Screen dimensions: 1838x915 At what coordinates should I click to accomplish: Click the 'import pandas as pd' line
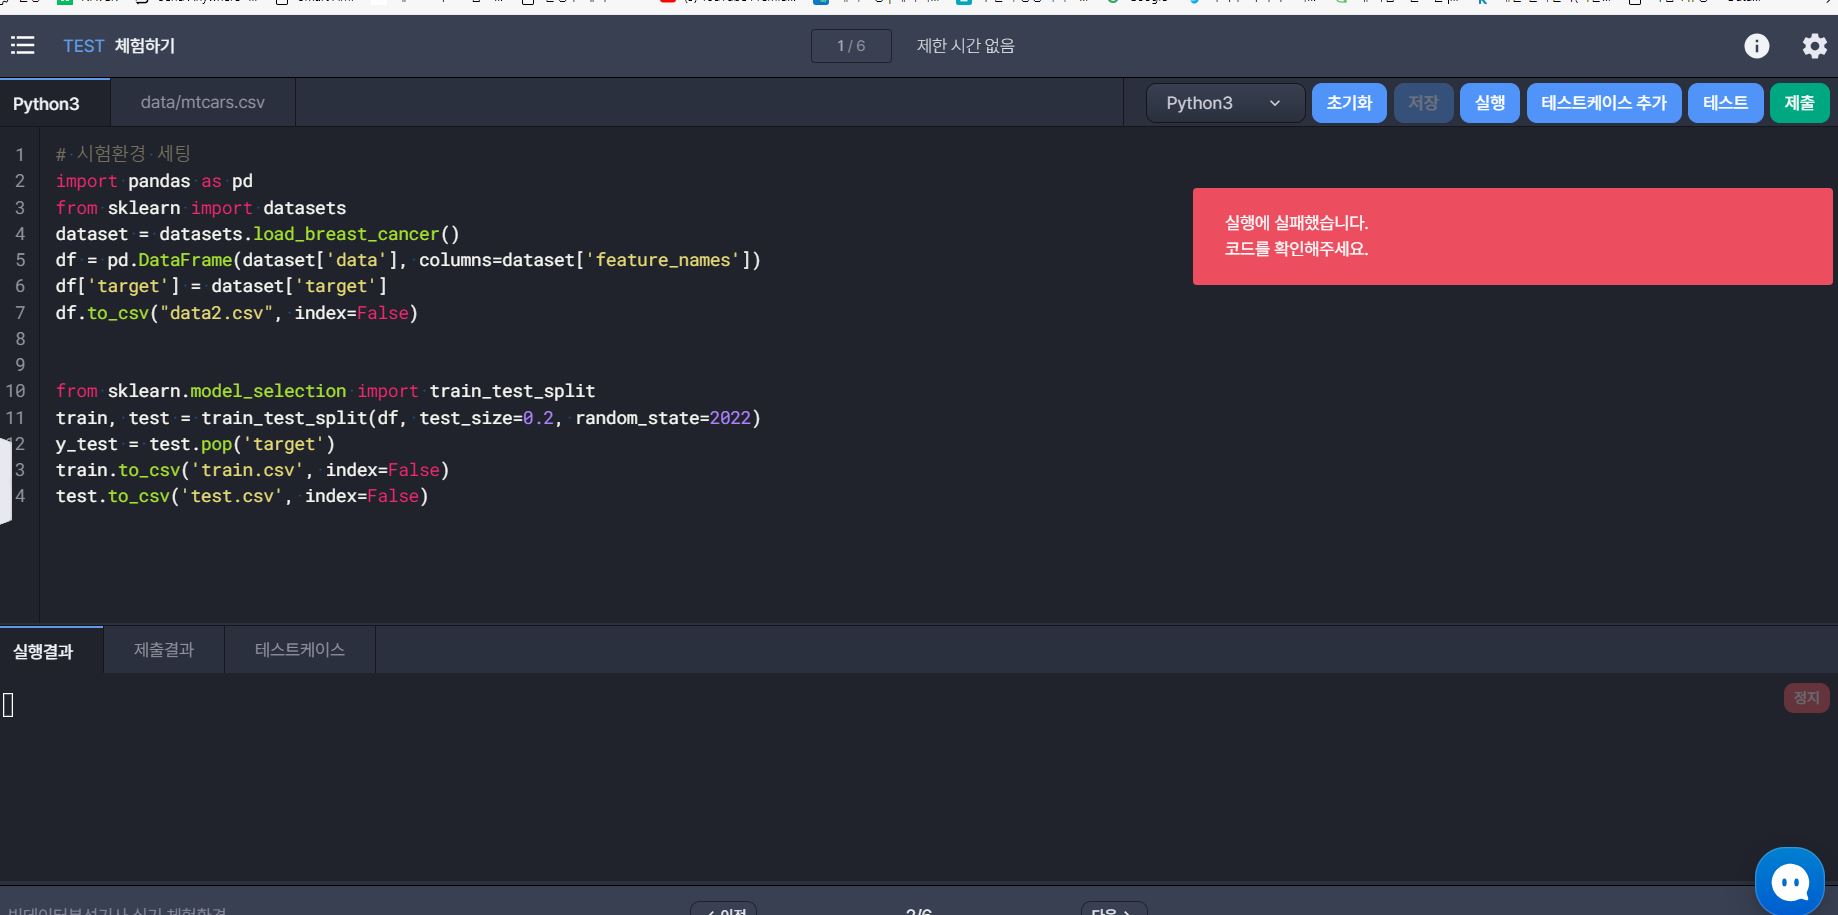154,181
